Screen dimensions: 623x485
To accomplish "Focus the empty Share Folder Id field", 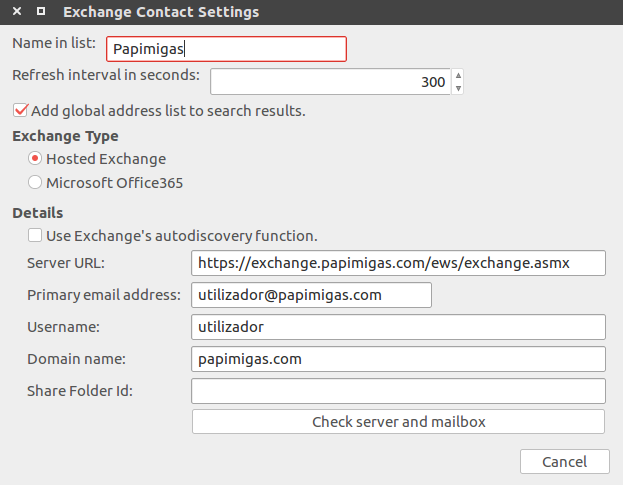I will pos(398,390).
